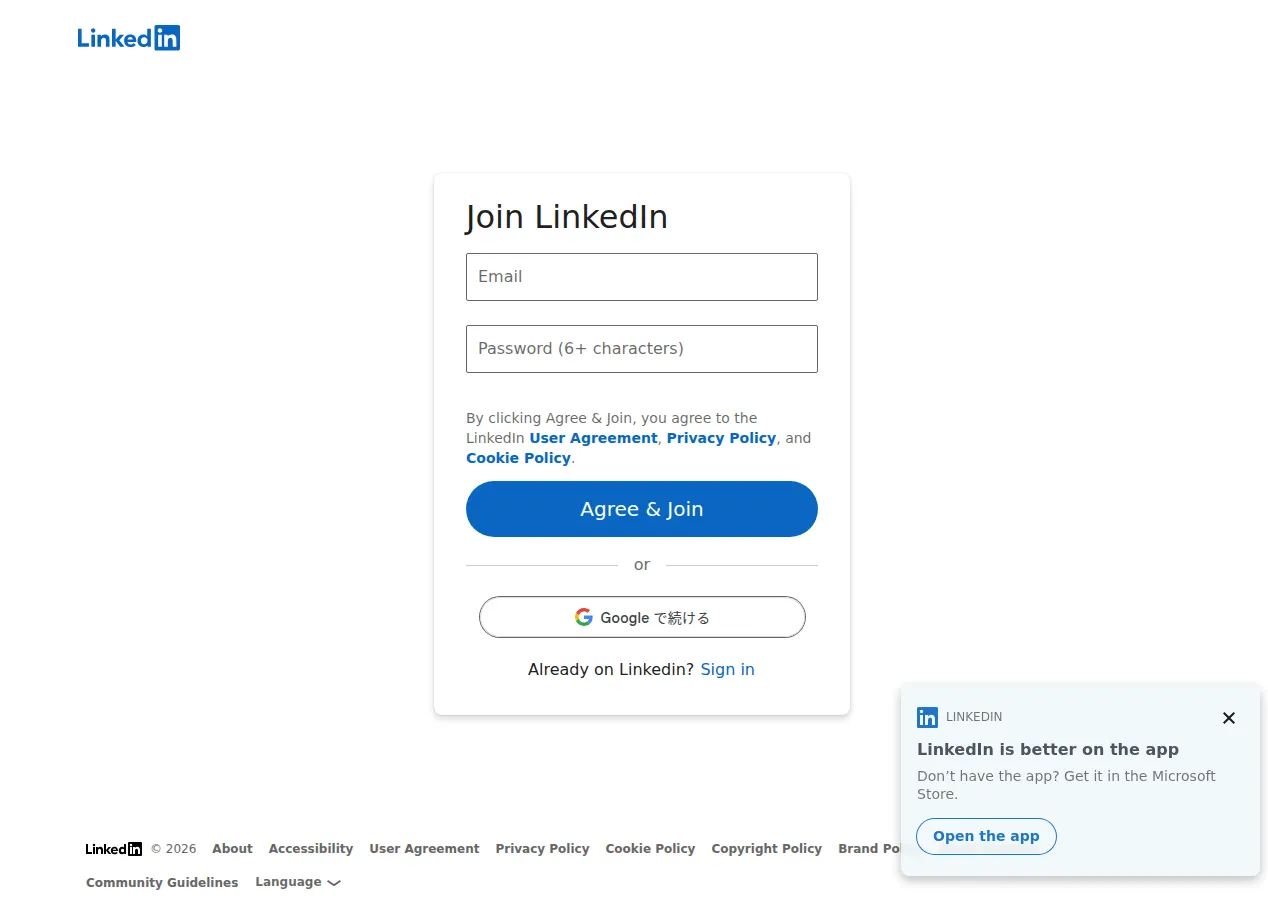
Task: Click the Google logo in continue button
Action: pyautogui.click(x=584, y=617)
